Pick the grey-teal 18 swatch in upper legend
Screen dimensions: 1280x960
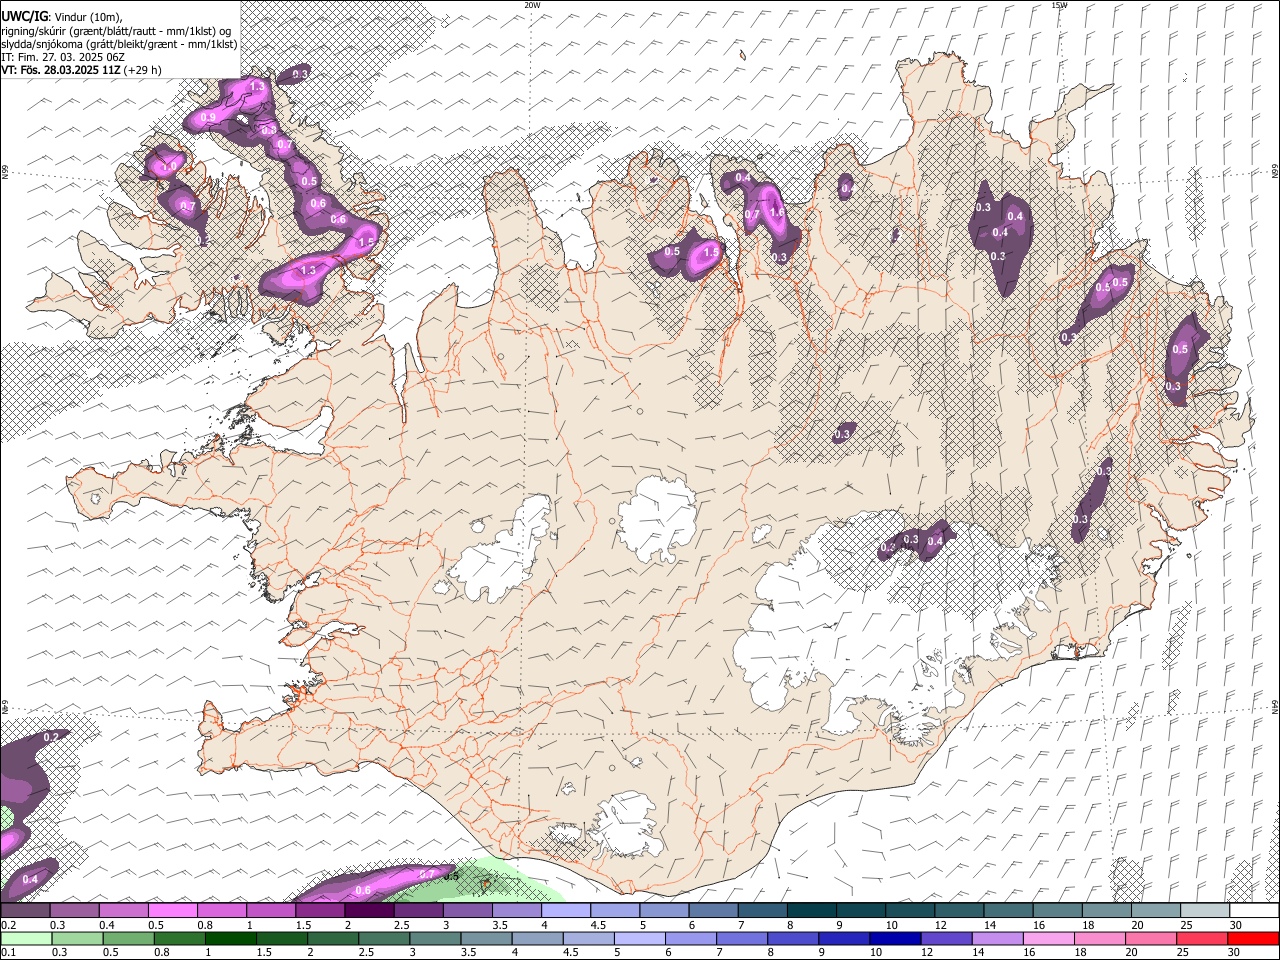(1106, 911)
